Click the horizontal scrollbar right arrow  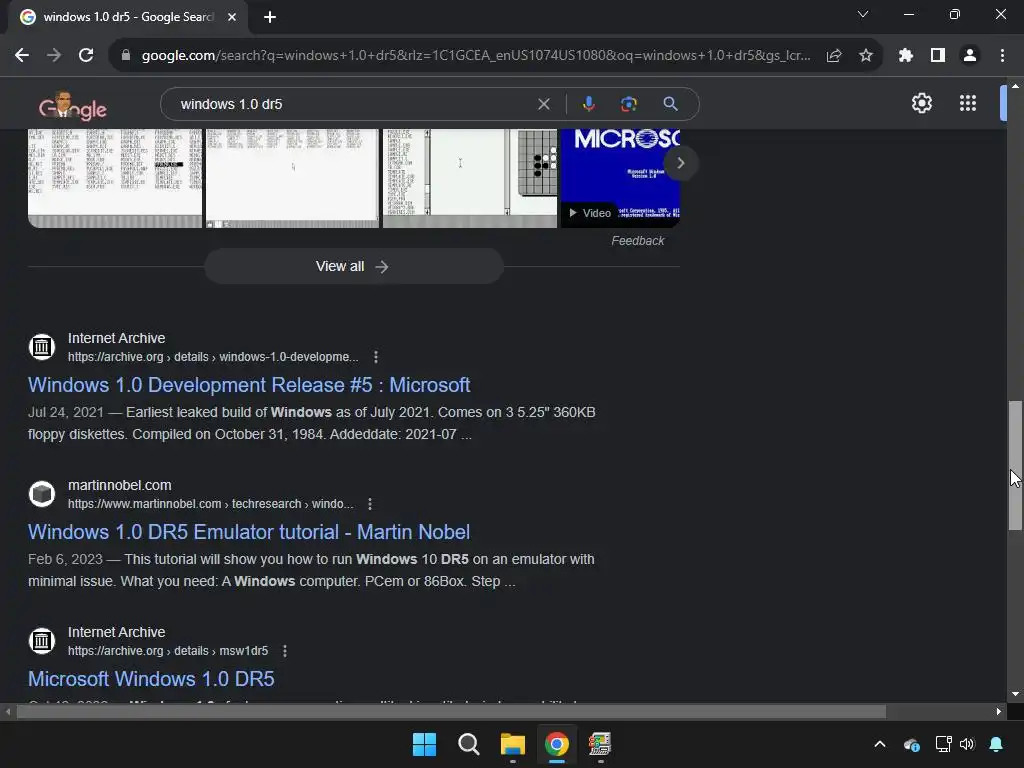point(999,712)
